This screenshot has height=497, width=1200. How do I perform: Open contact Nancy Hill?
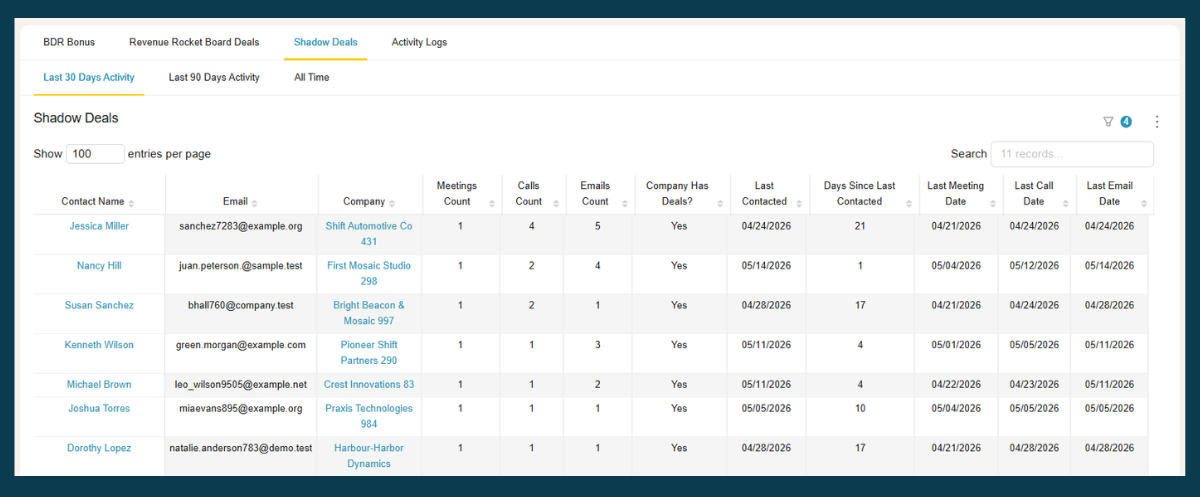[99, 266]
